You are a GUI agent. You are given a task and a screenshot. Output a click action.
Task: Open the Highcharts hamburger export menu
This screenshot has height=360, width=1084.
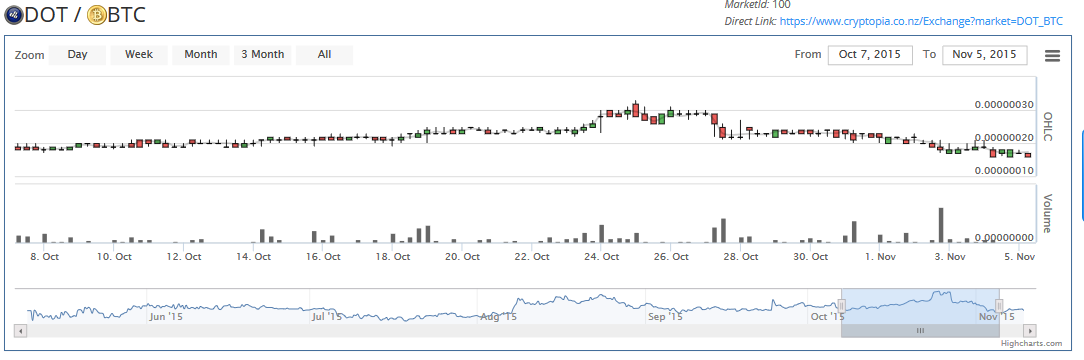point(1052,56)
